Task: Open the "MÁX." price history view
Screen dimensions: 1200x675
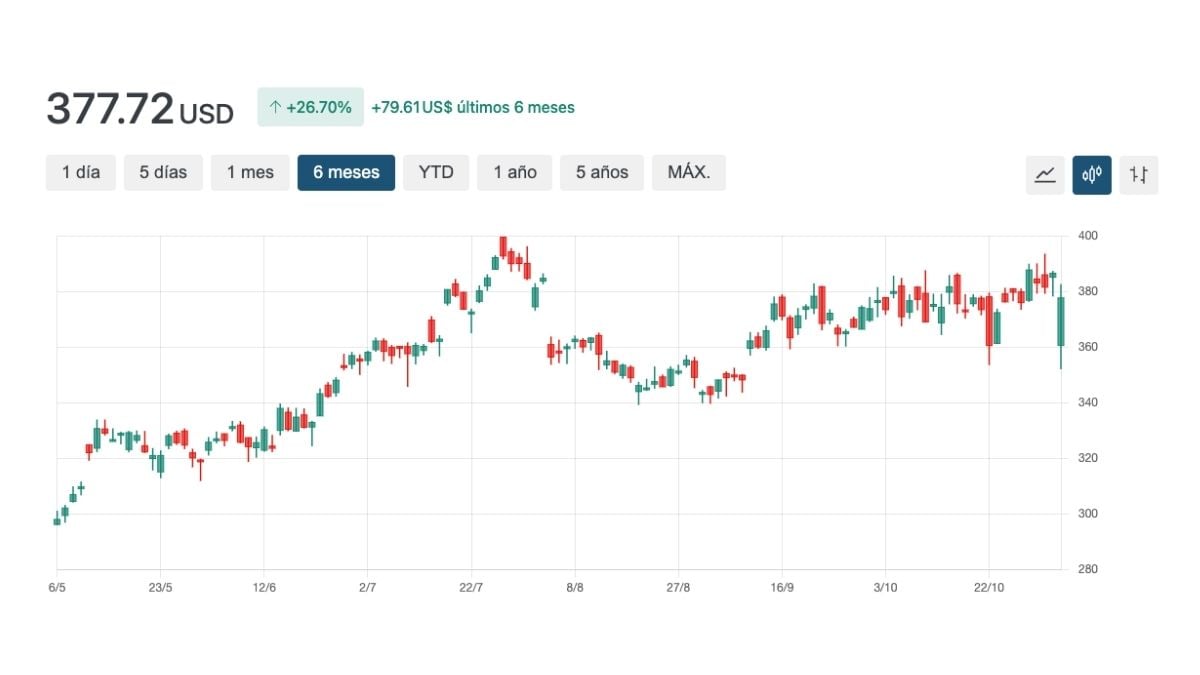Action: [x=688, y=172]
